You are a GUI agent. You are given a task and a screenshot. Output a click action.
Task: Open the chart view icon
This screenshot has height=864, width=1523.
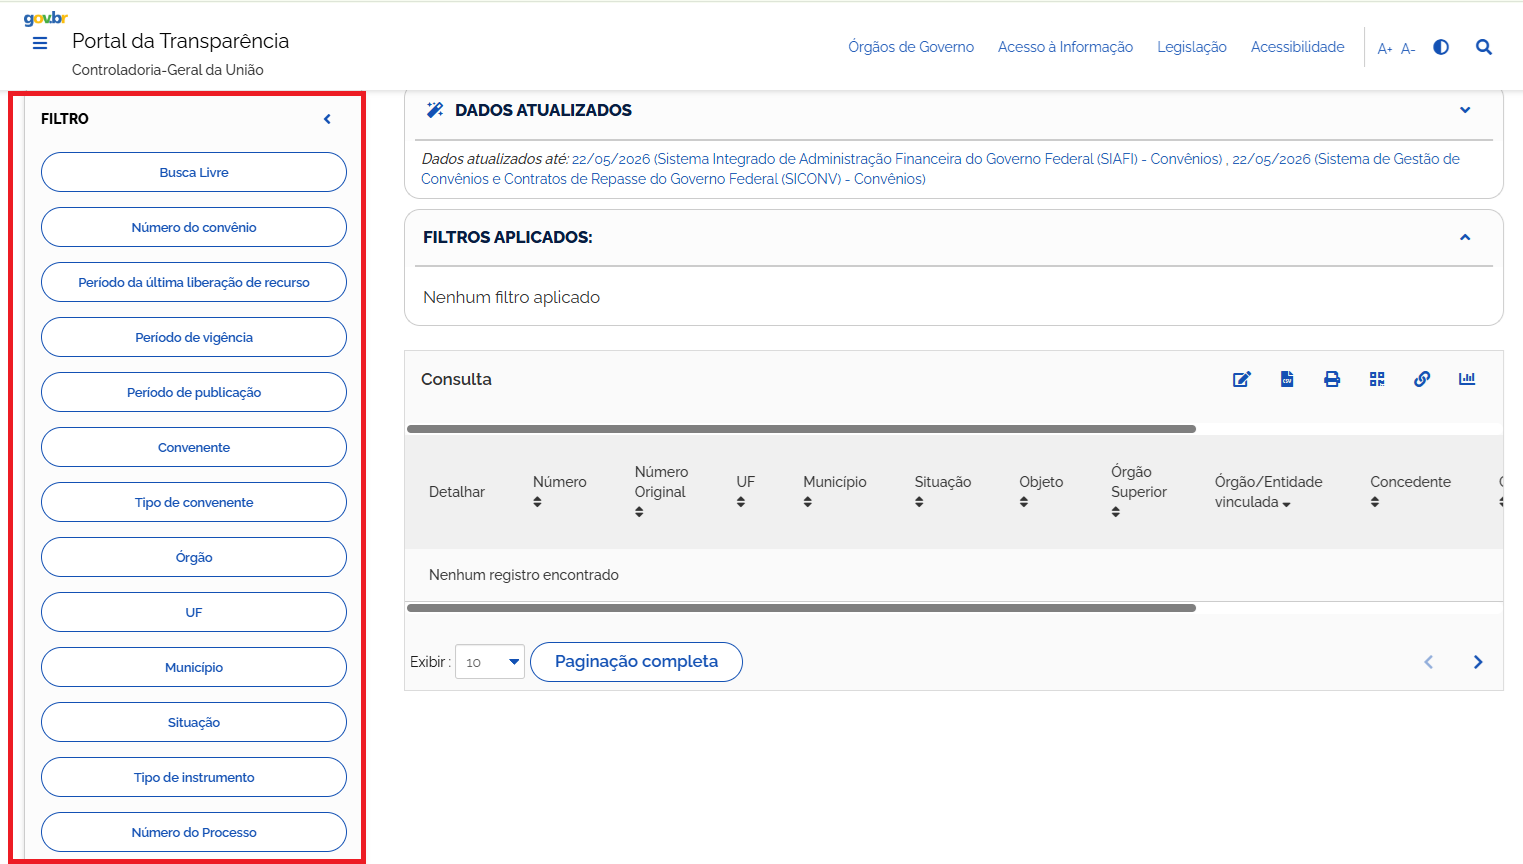point(1467,379)
